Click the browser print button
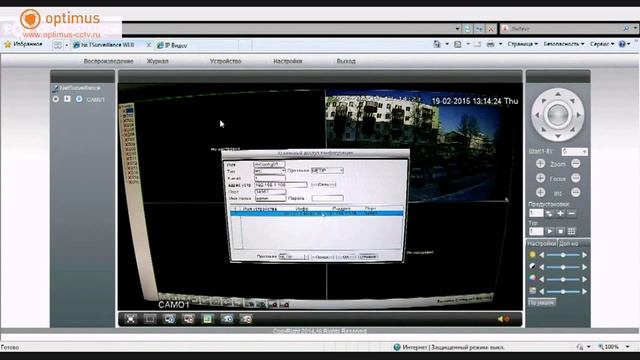Screen dimensions: 640x360 (490, 44)
